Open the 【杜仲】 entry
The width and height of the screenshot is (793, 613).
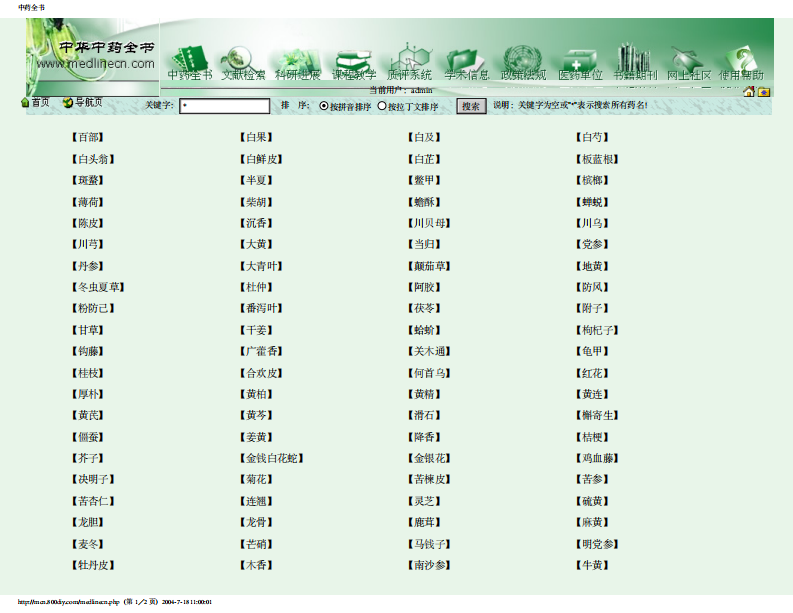coord(256,287)
